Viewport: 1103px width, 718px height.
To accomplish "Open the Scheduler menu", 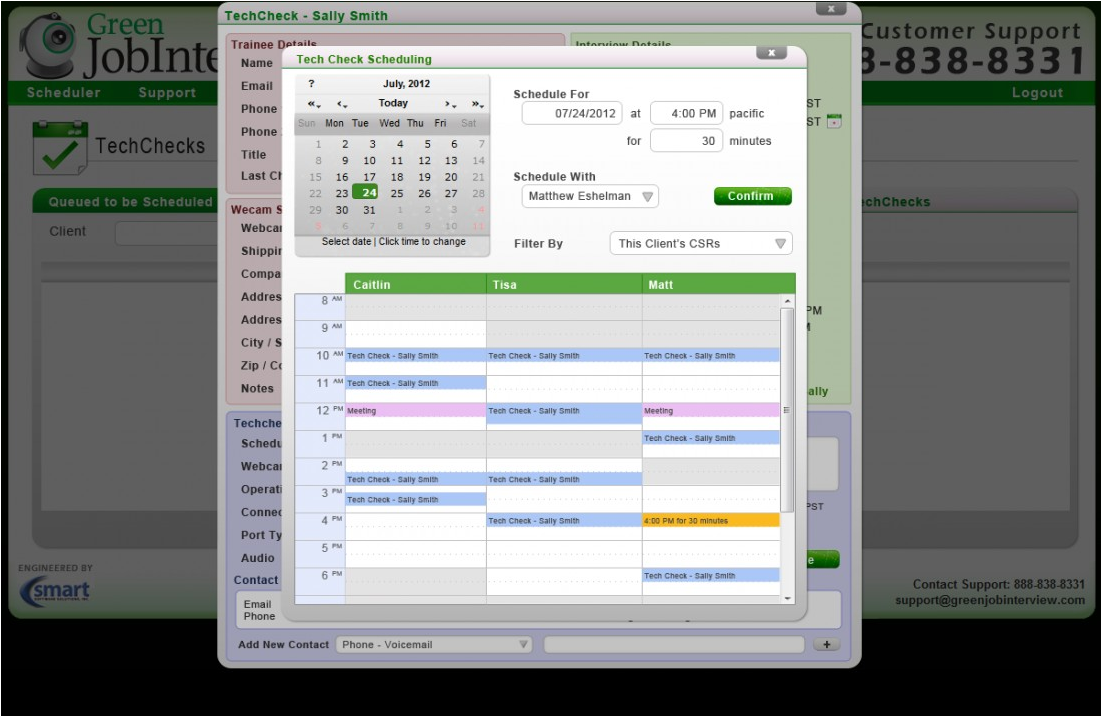I will [x=63, y=93].
